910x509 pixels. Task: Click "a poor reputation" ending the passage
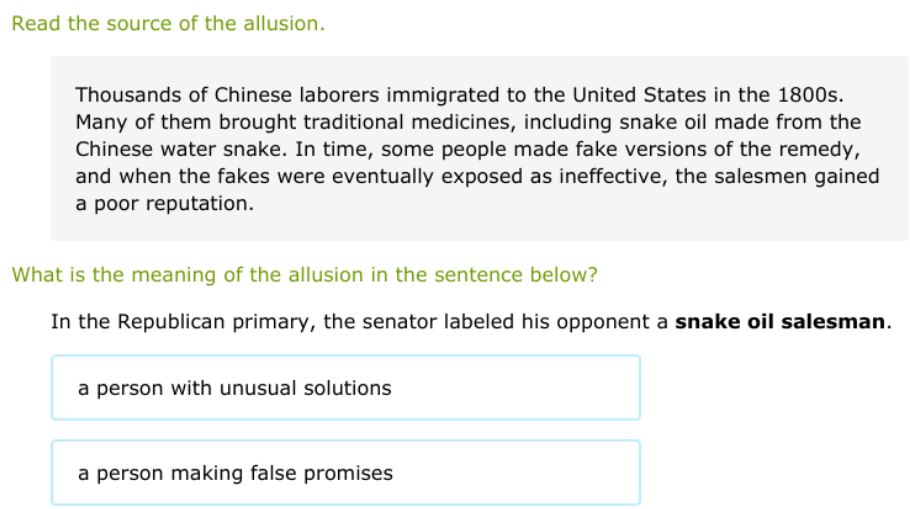click(x=164, y=204)
